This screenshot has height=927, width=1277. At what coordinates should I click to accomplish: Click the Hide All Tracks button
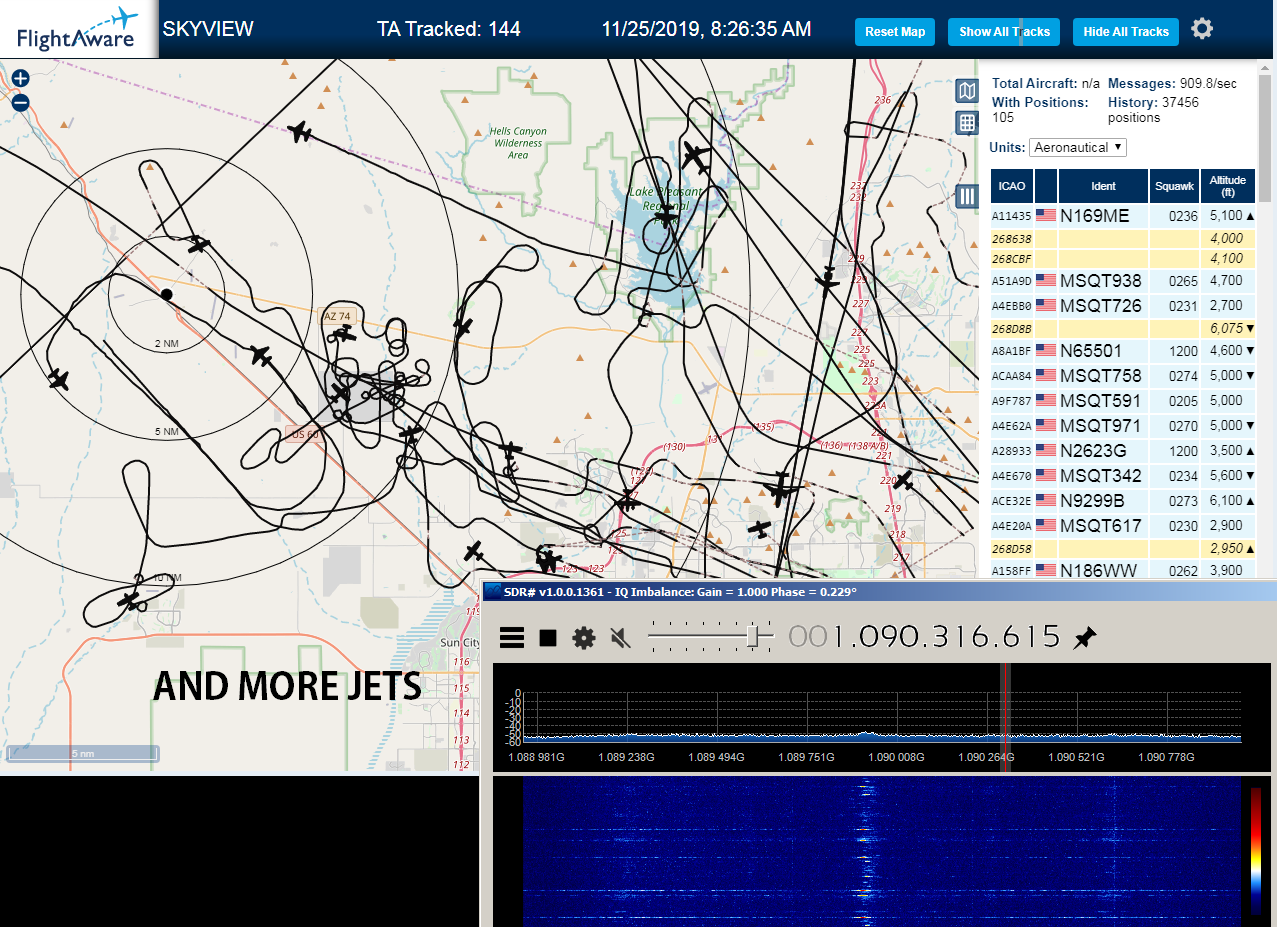(1126, 32)
